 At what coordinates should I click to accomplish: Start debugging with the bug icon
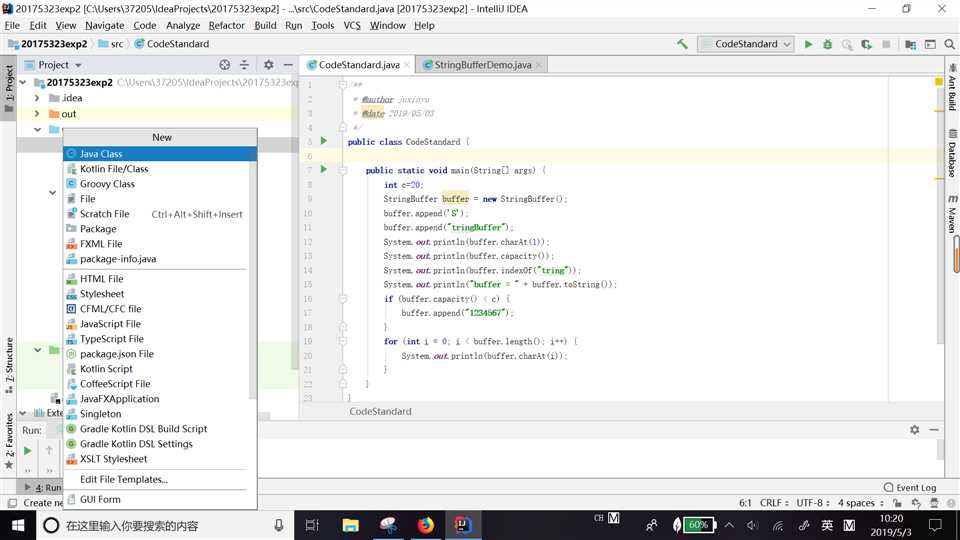(828, 44)
